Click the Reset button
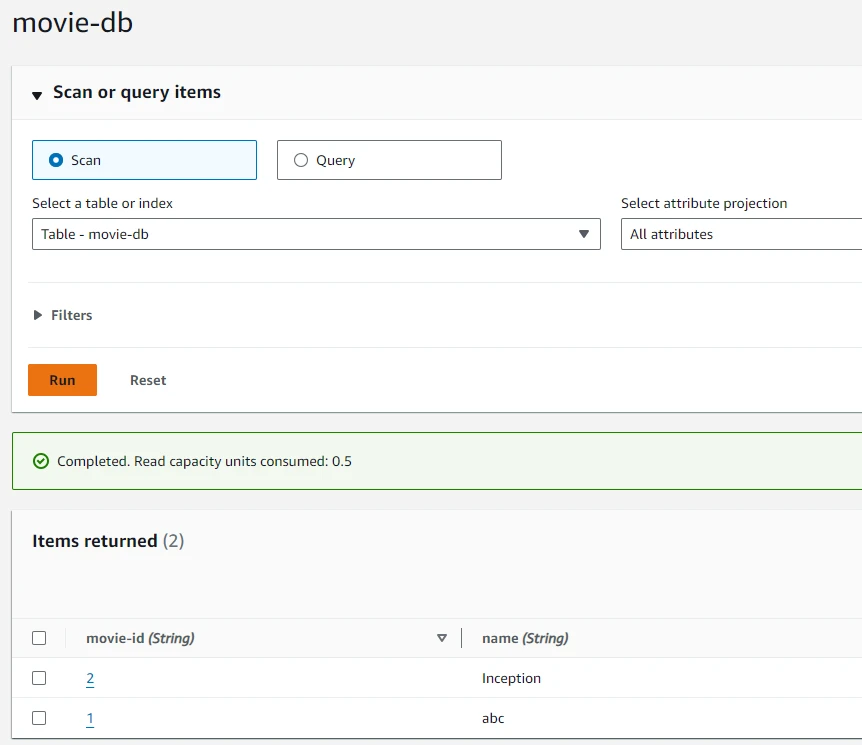This screenshot has width=862, height=745. tap(148, 380)
